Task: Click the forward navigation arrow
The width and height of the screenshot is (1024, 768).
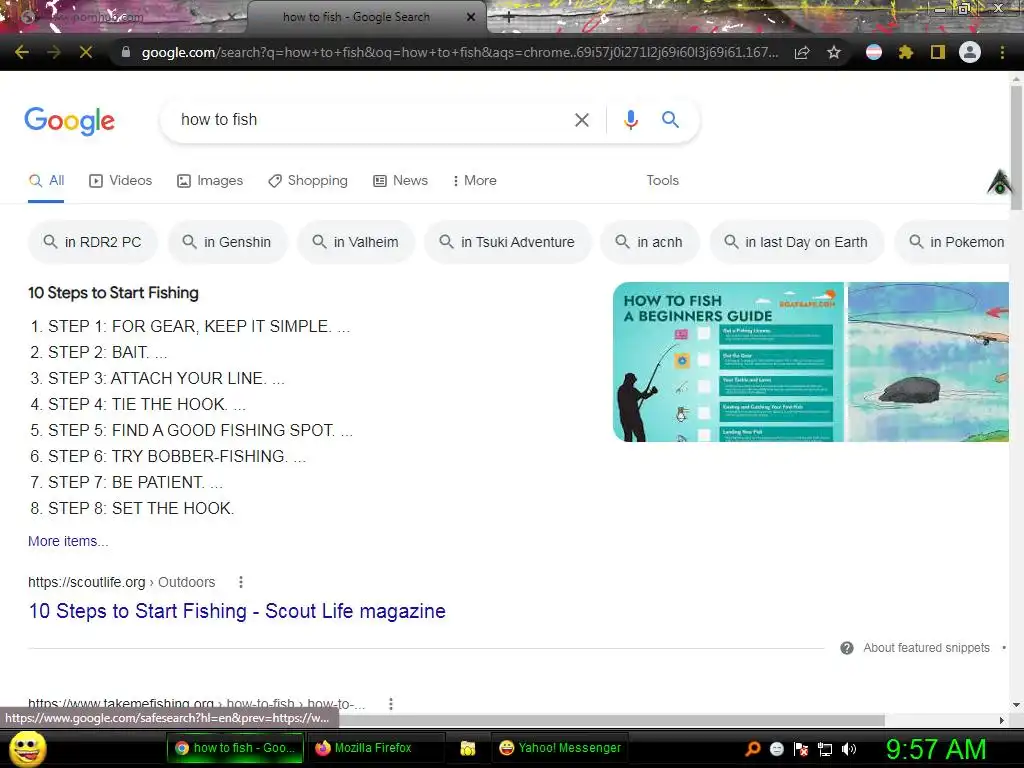Action: (54, 52)
